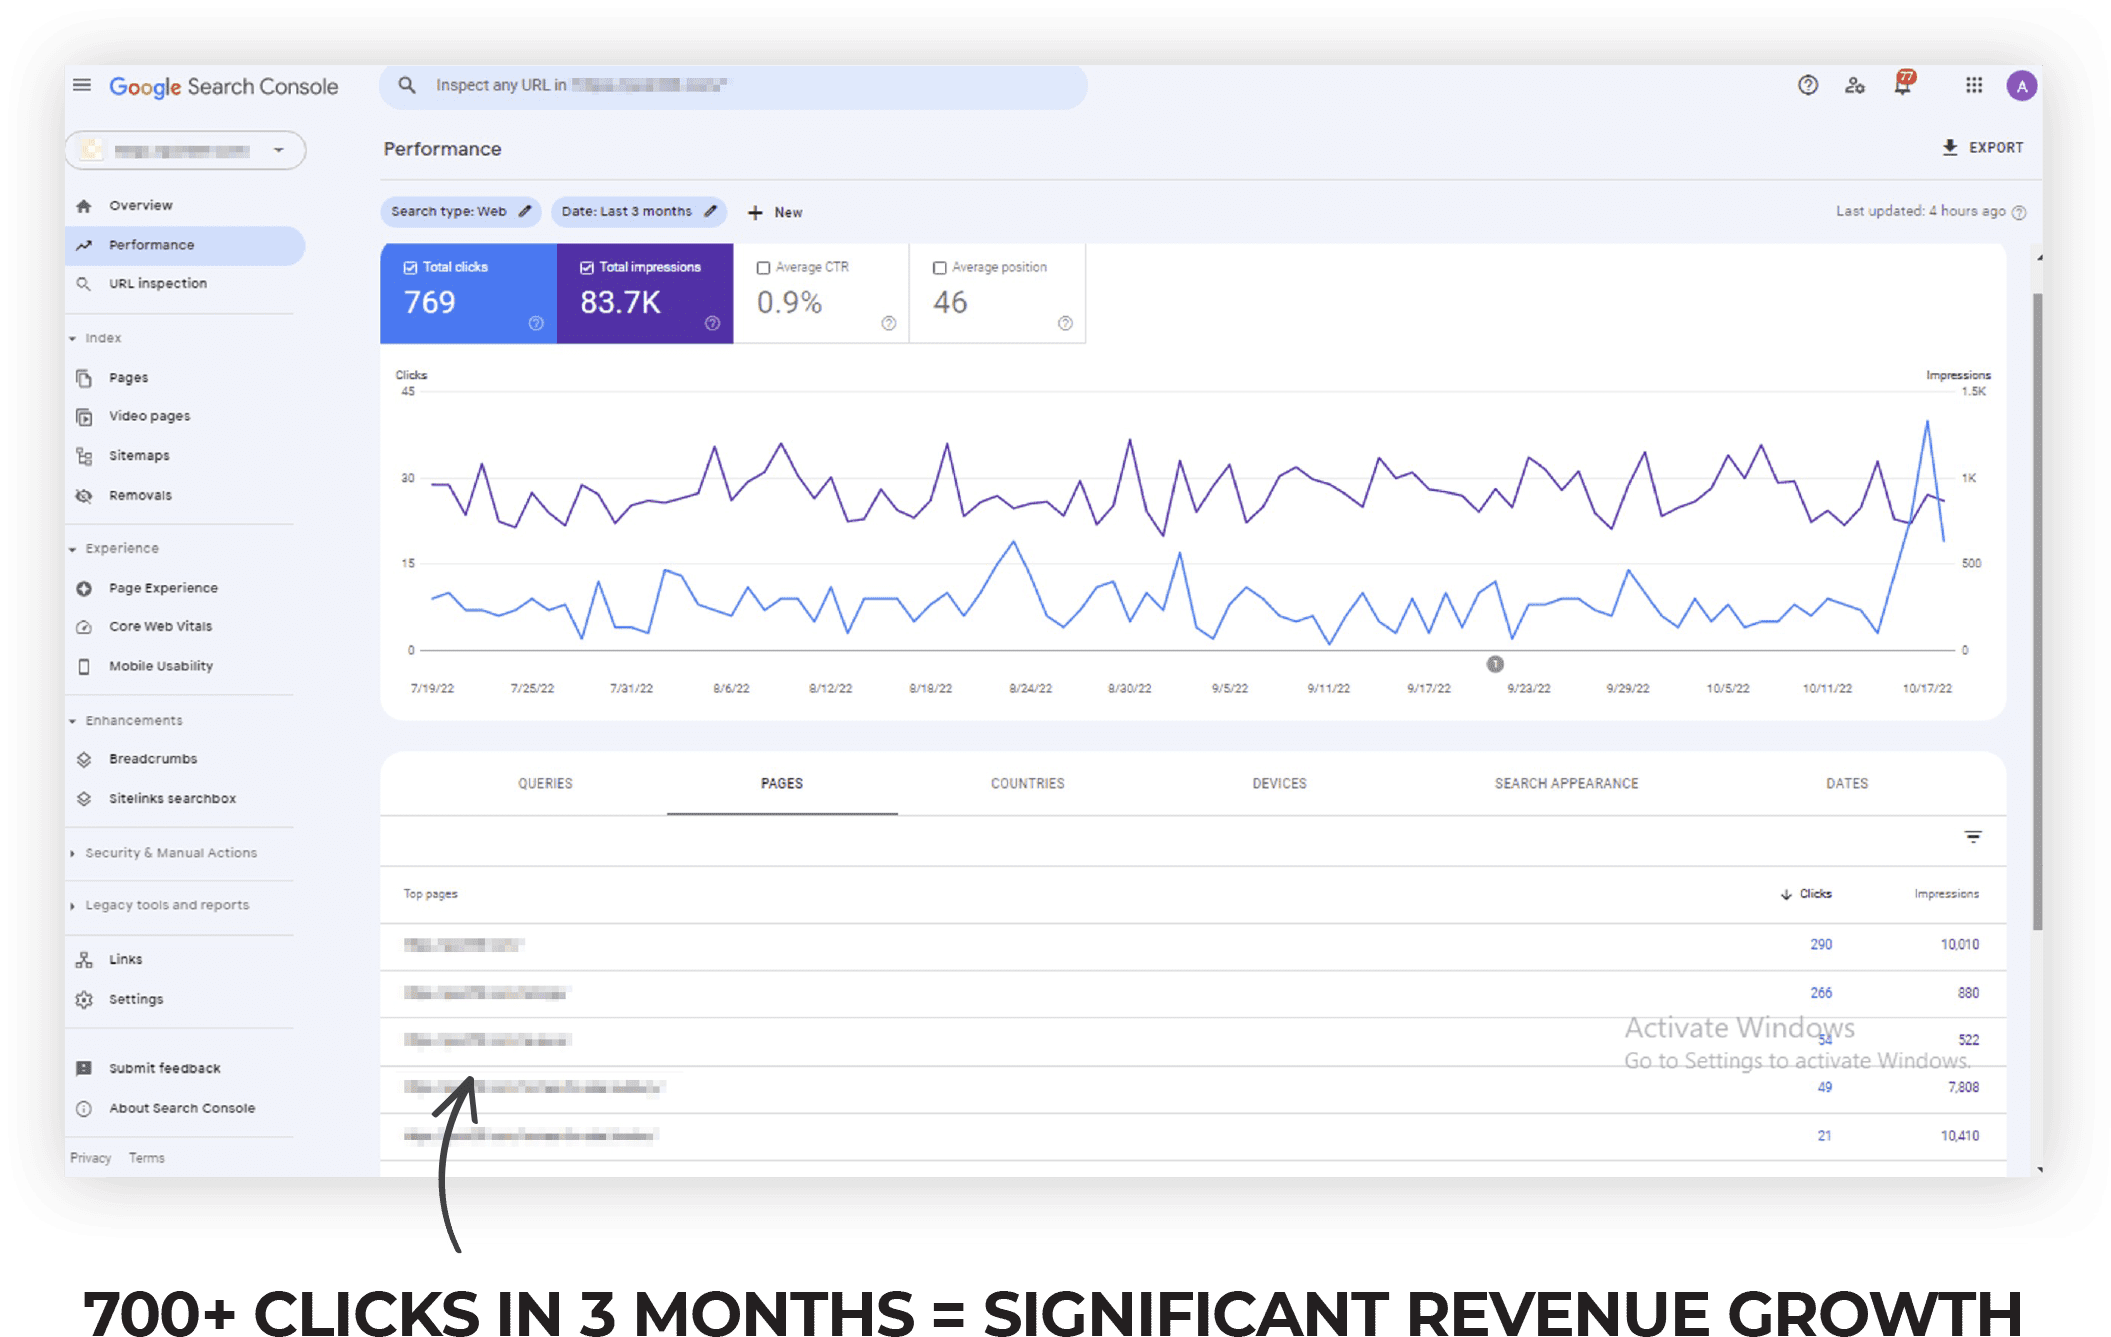2111x1337 pixels.
Task: Select the Pages tab
Action: tap(781, 783)
